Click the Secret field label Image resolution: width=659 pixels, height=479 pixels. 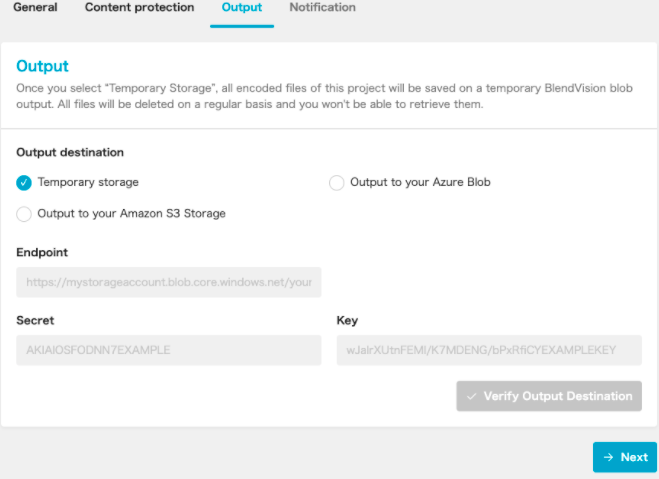tap(35, 321)
